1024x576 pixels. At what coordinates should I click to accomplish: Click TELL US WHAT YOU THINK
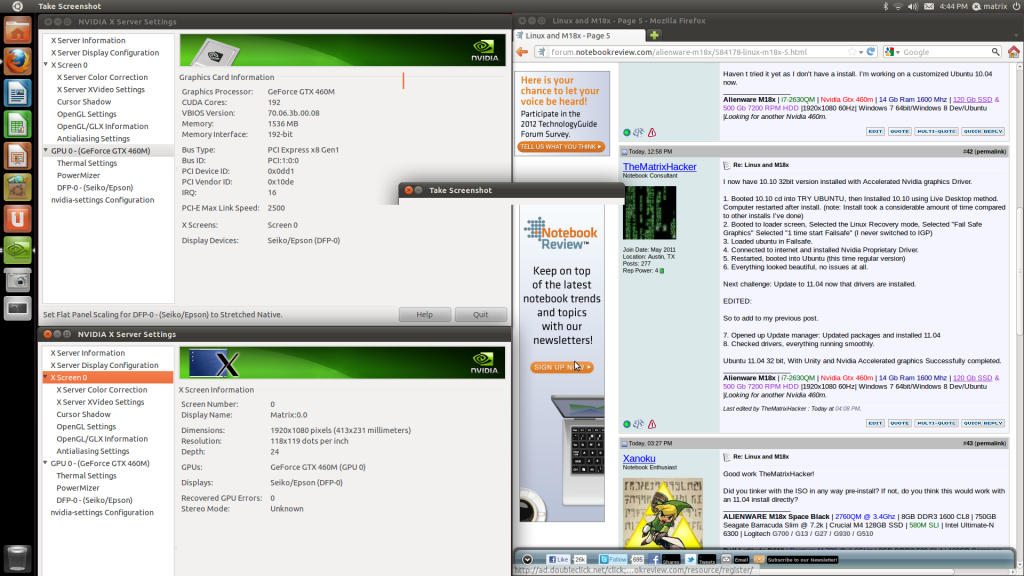[561, 147]
